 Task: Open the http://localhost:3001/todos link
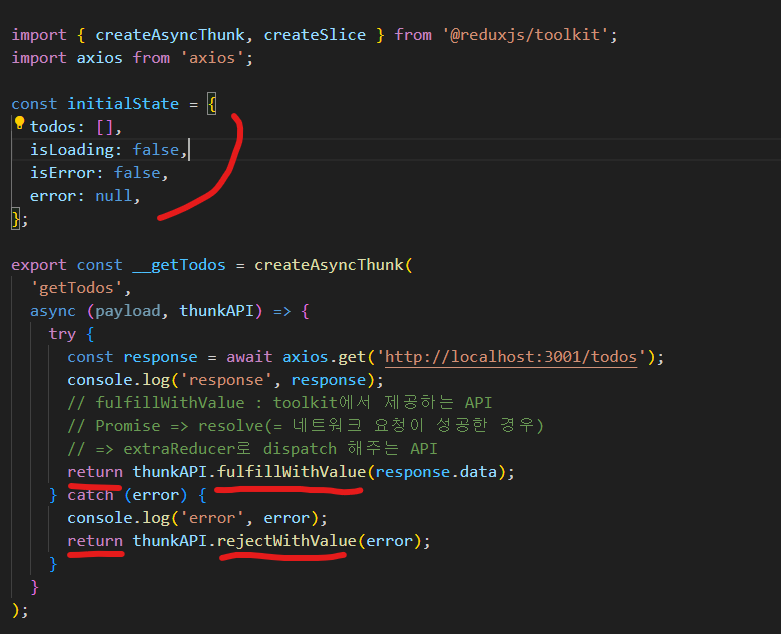511,357
